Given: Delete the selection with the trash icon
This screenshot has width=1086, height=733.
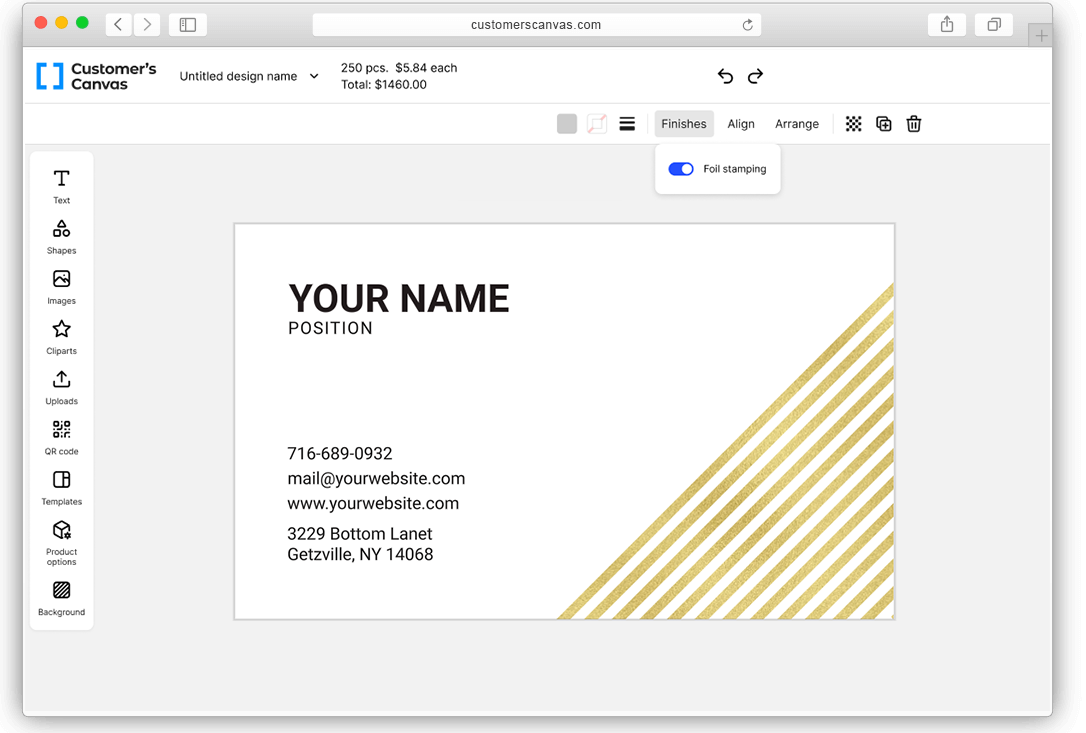Looking at the screenshot, I should (x=913, y=123).
